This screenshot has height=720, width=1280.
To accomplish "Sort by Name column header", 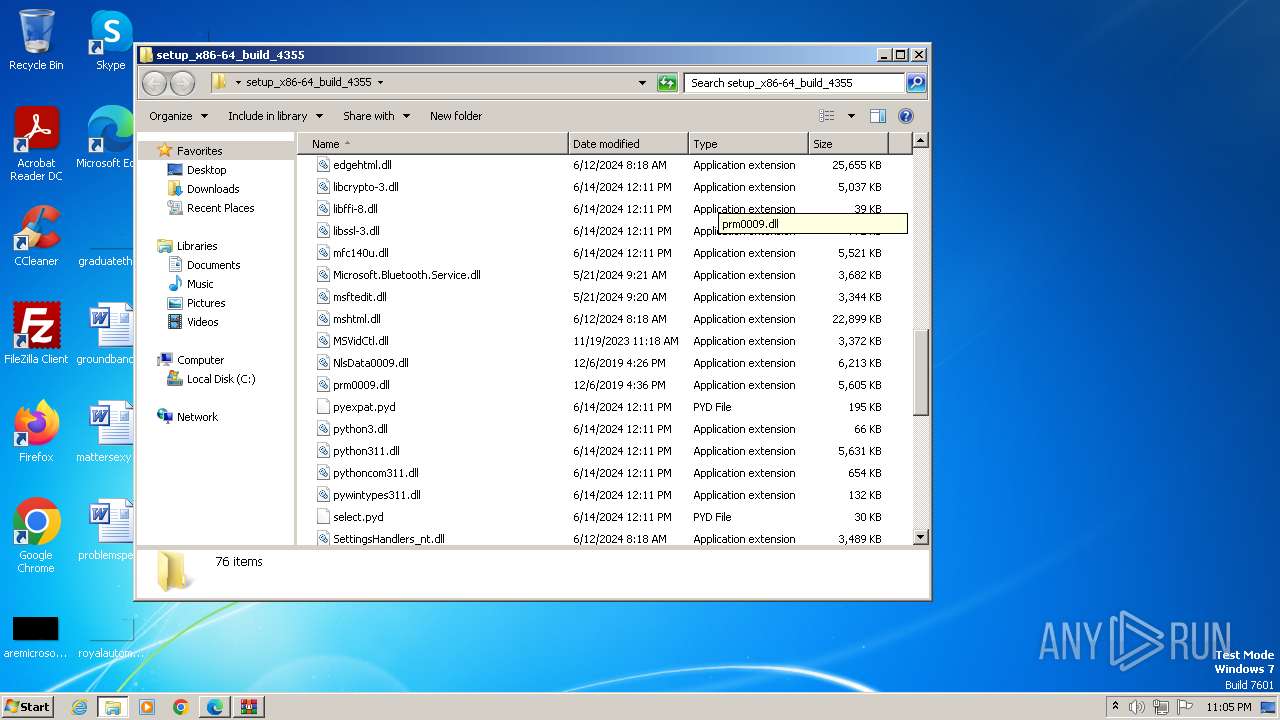I will [x=432, y=144].
